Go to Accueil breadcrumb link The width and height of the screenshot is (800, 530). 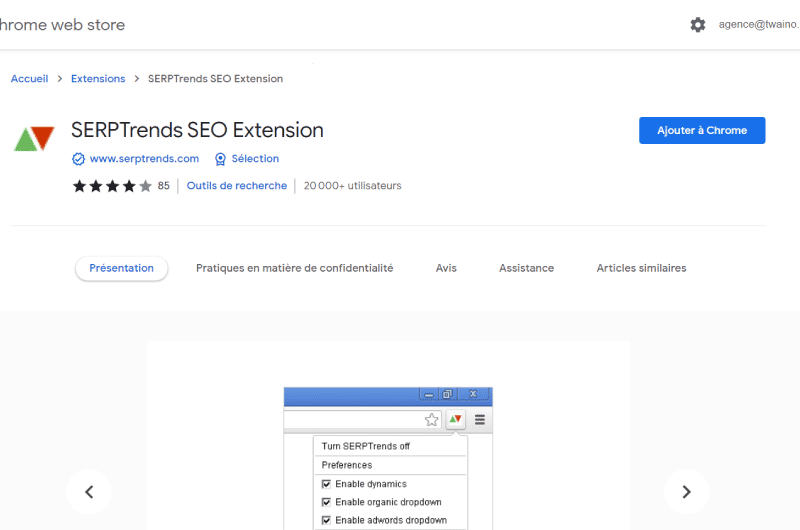[30, 79]
